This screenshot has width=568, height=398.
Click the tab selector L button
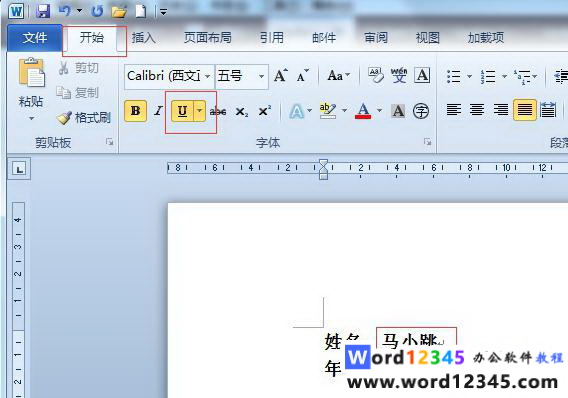pyautogui.click(x=19, y=169)
